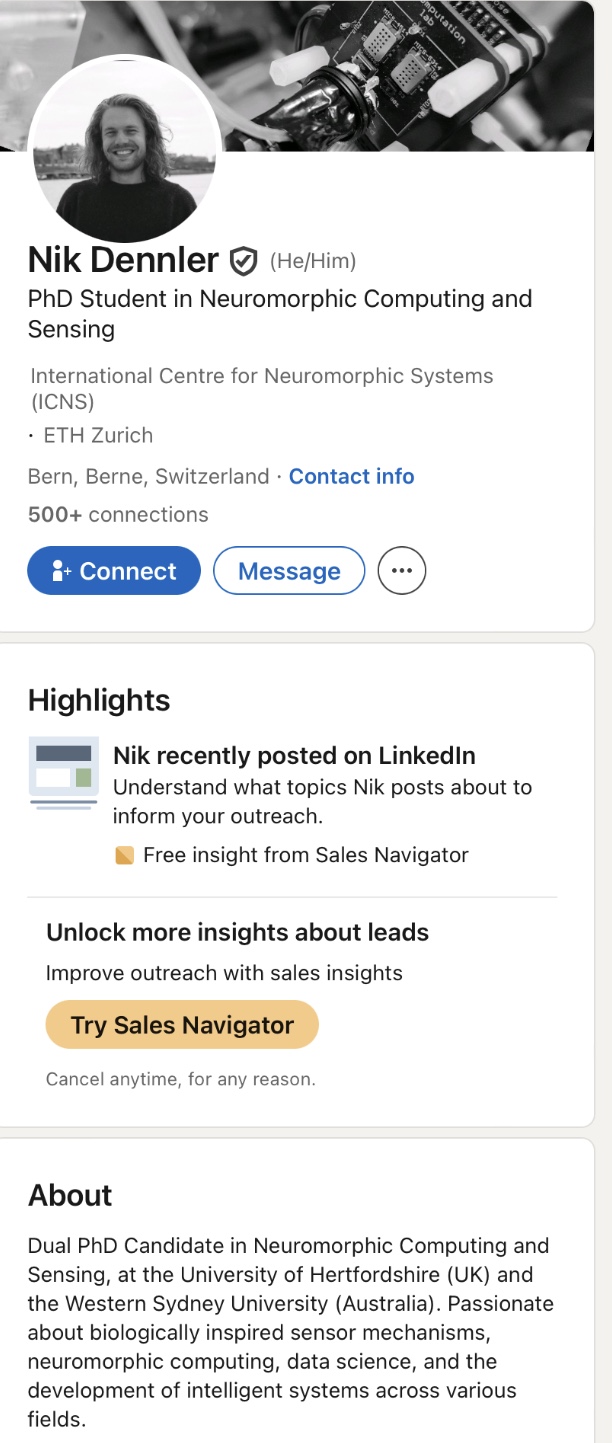Image resolution: width=612 pixels, height=1443 pixels.
Task: Click 'Unlock more insights about leads' heading
Action: click(x=238, y=932)
